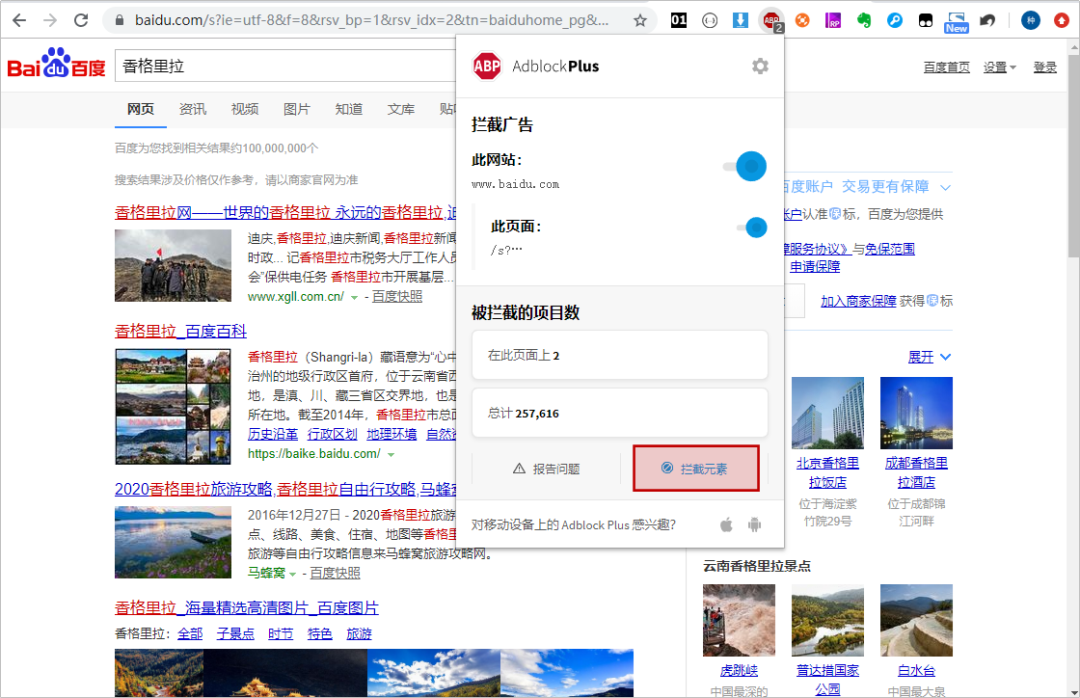Open 北京香格里拉饭店 hotel thumbnail
The width and height of the screenshot is (1080, 698).
coord(827,413)
